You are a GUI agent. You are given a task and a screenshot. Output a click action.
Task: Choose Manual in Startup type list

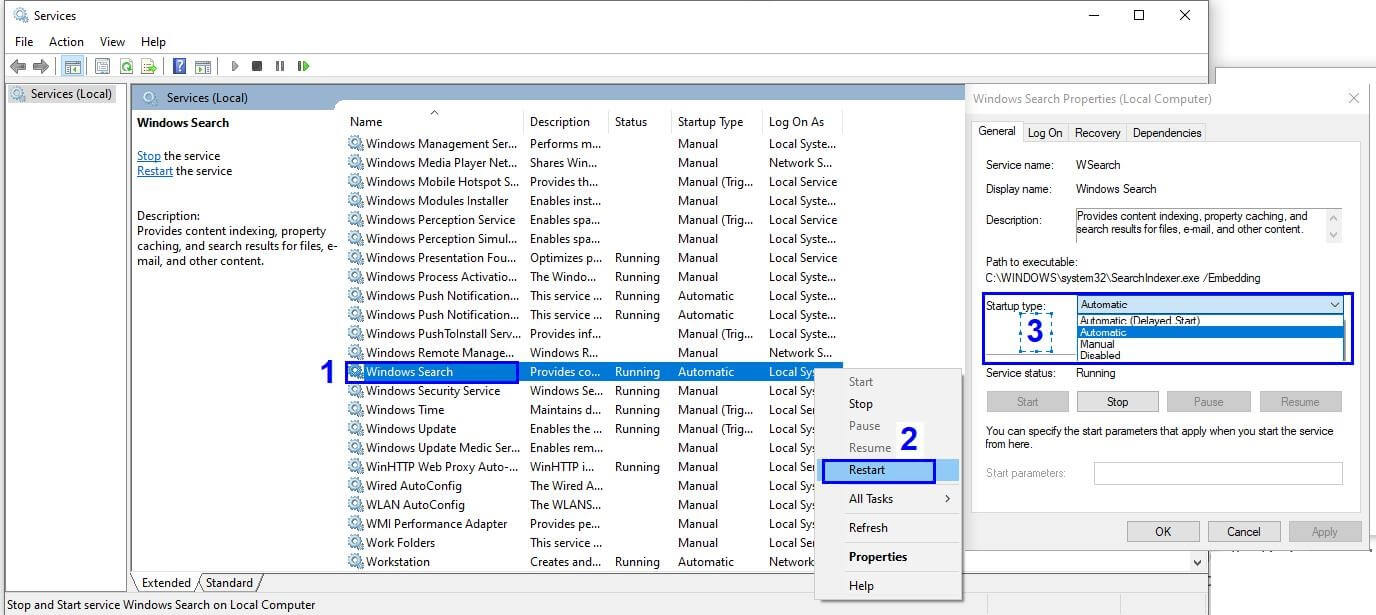pos(1211,344)
